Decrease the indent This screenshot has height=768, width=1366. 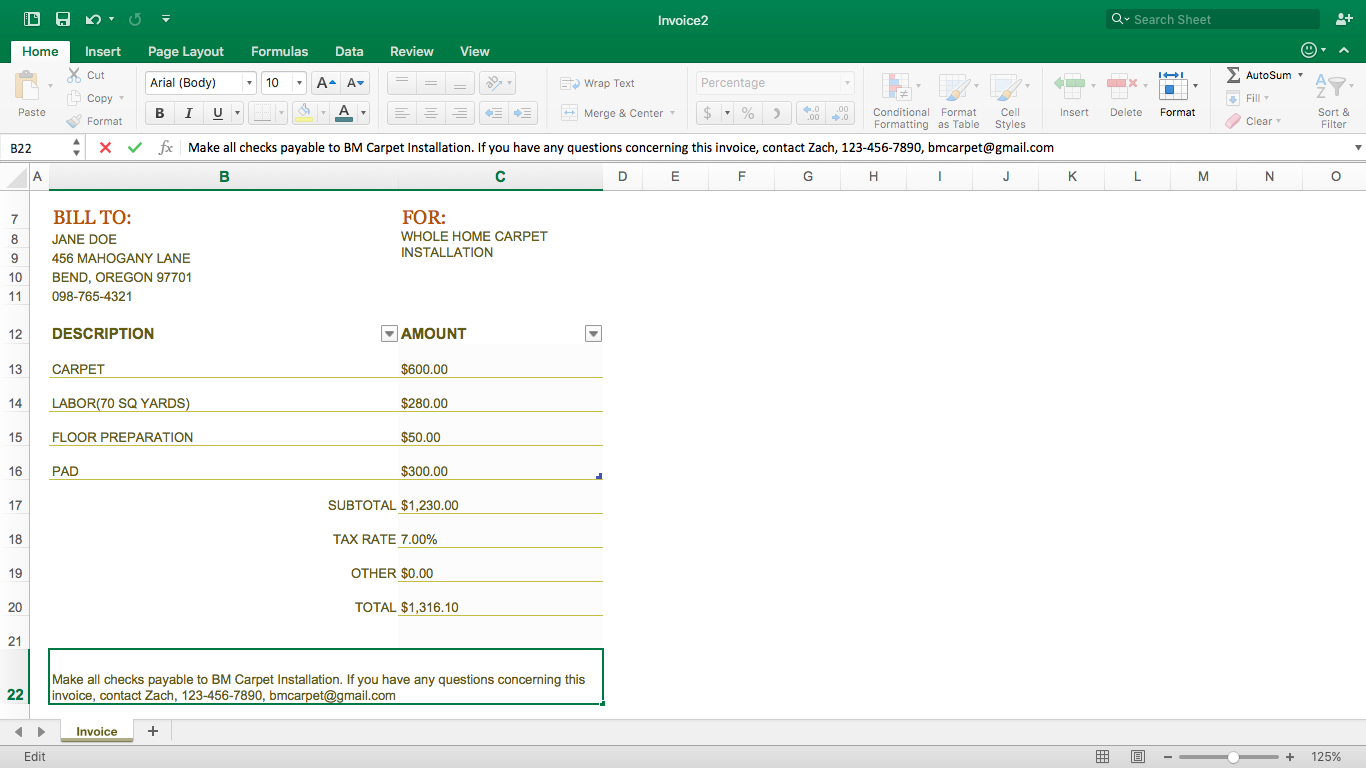493,113
